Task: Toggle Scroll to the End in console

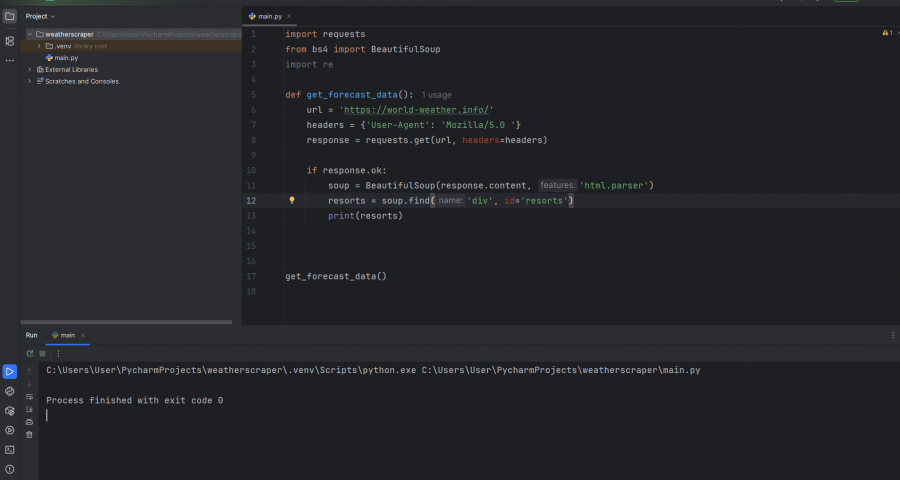Action: click(29, 409)
